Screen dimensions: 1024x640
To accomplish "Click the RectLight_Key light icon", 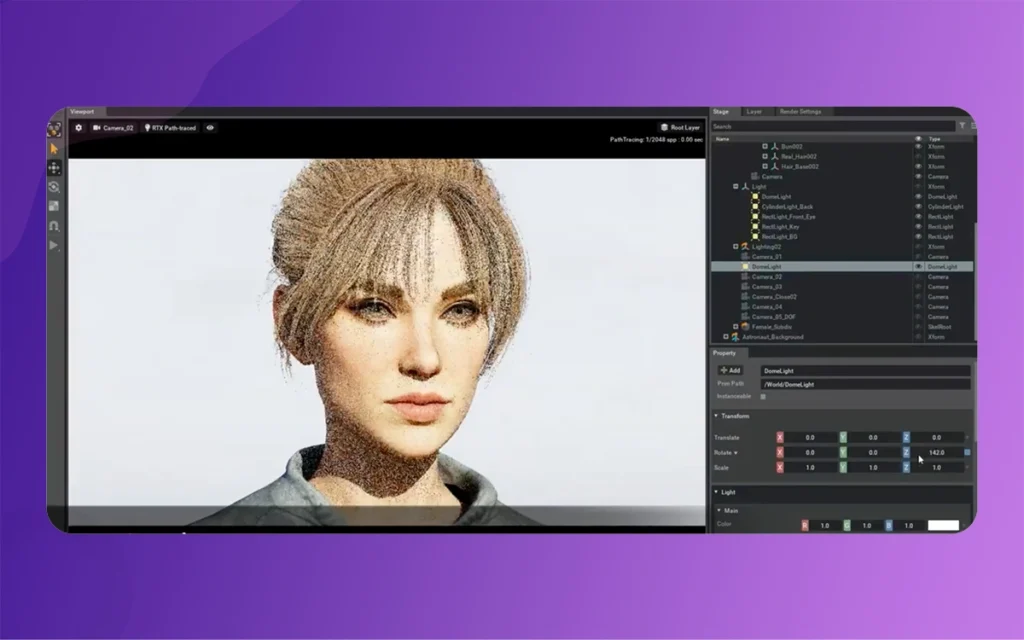I will [755, 227].
